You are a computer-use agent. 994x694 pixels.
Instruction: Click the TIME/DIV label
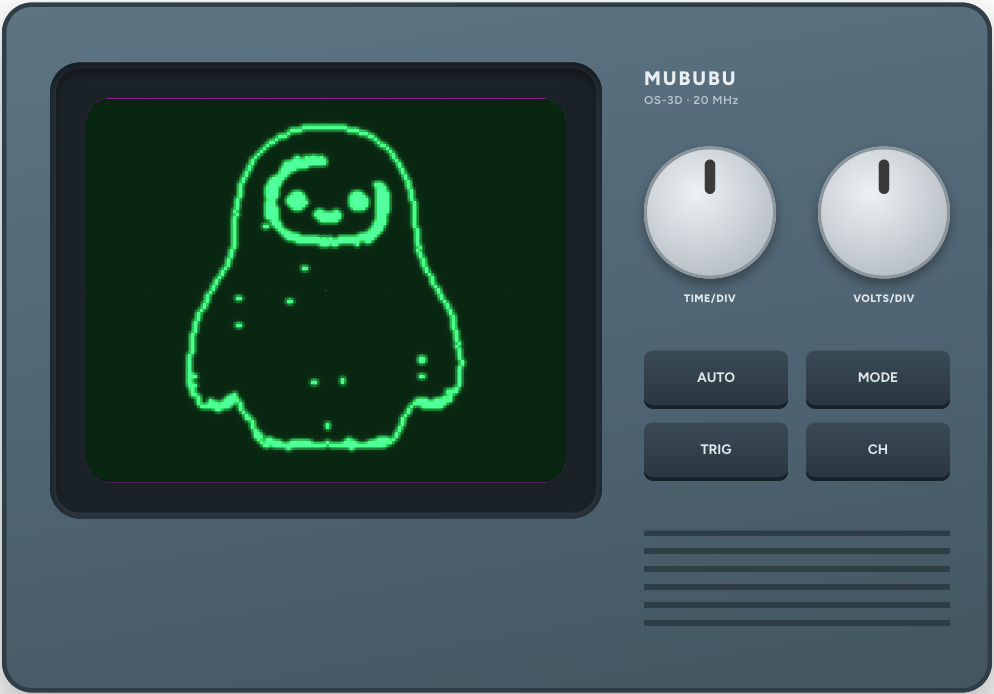(709, 298)
